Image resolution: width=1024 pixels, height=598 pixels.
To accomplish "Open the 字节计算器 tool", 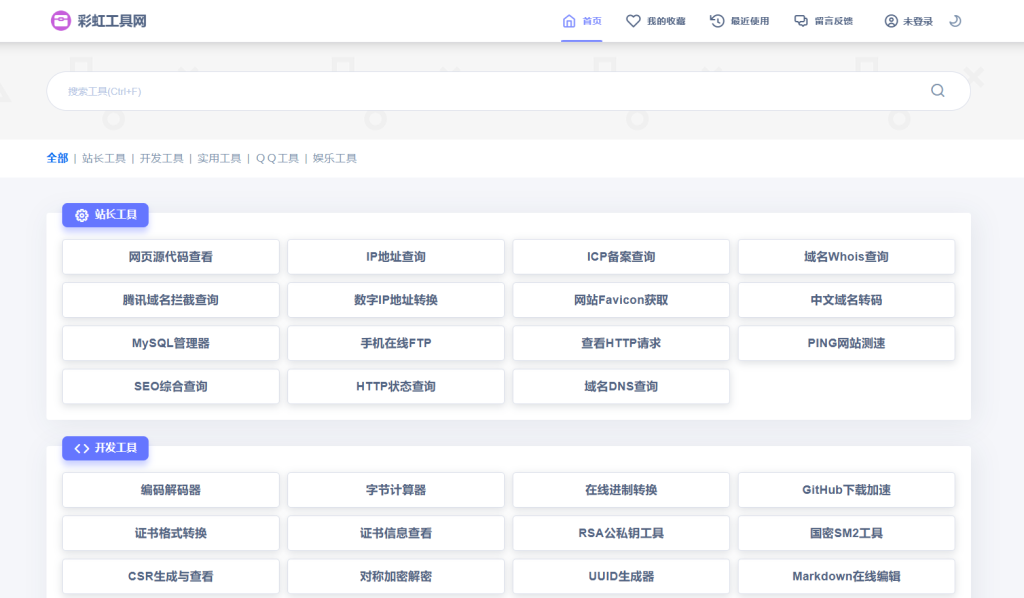I will coord(396,490).
